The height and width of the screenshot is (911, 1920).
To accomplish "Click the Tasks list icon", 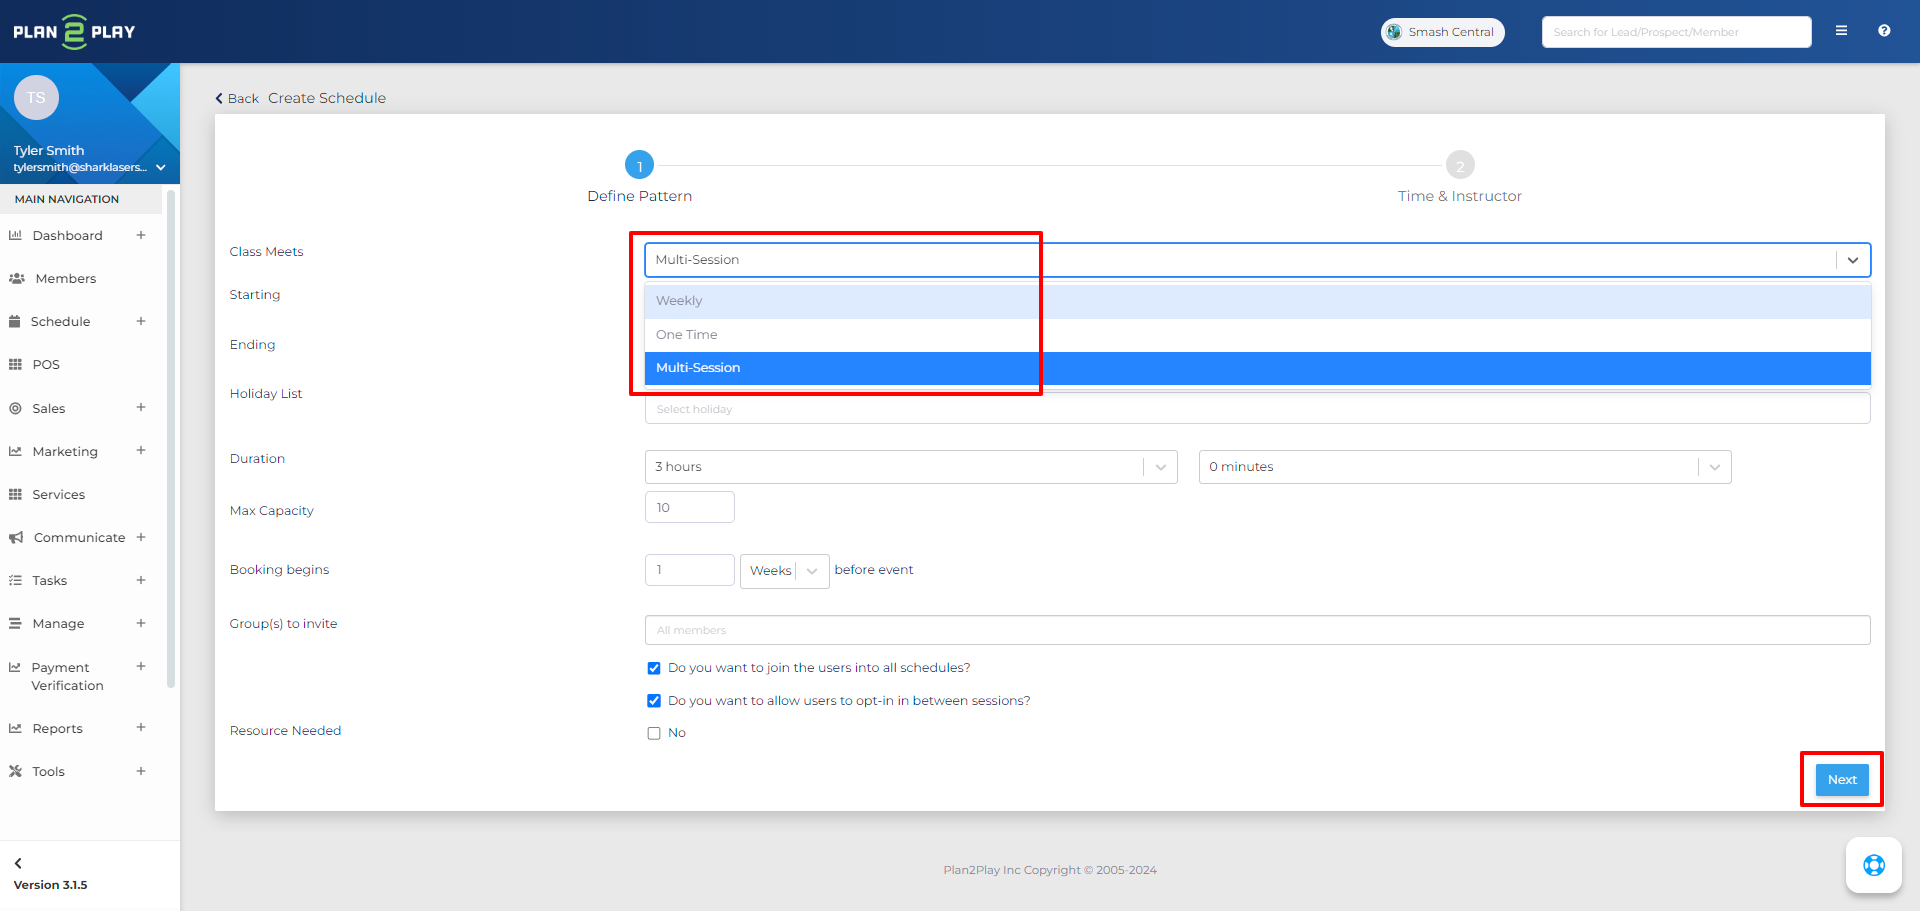I will tap(15, 580).
